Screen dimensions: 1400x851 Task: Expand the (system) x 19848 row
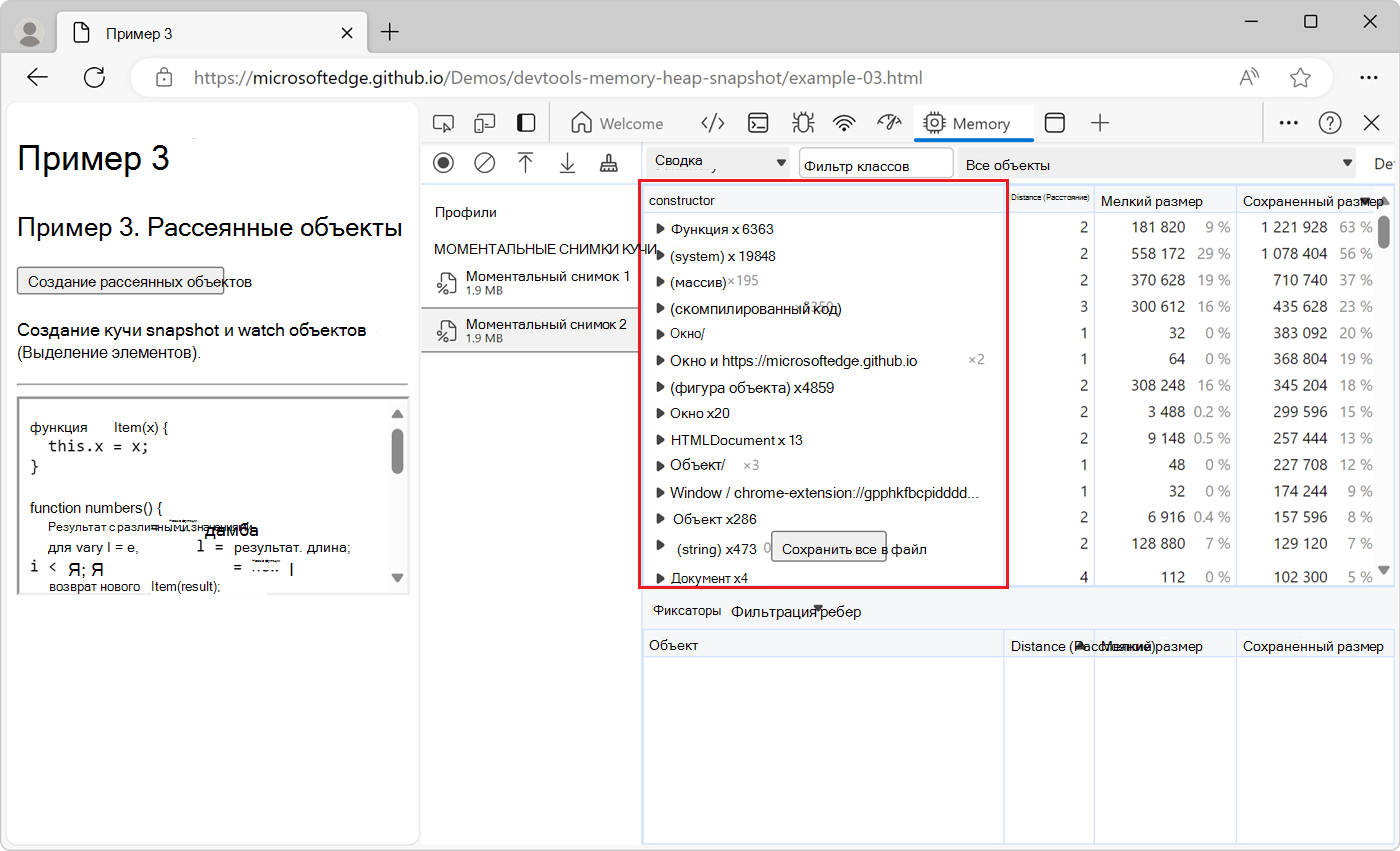pos(660,256)
